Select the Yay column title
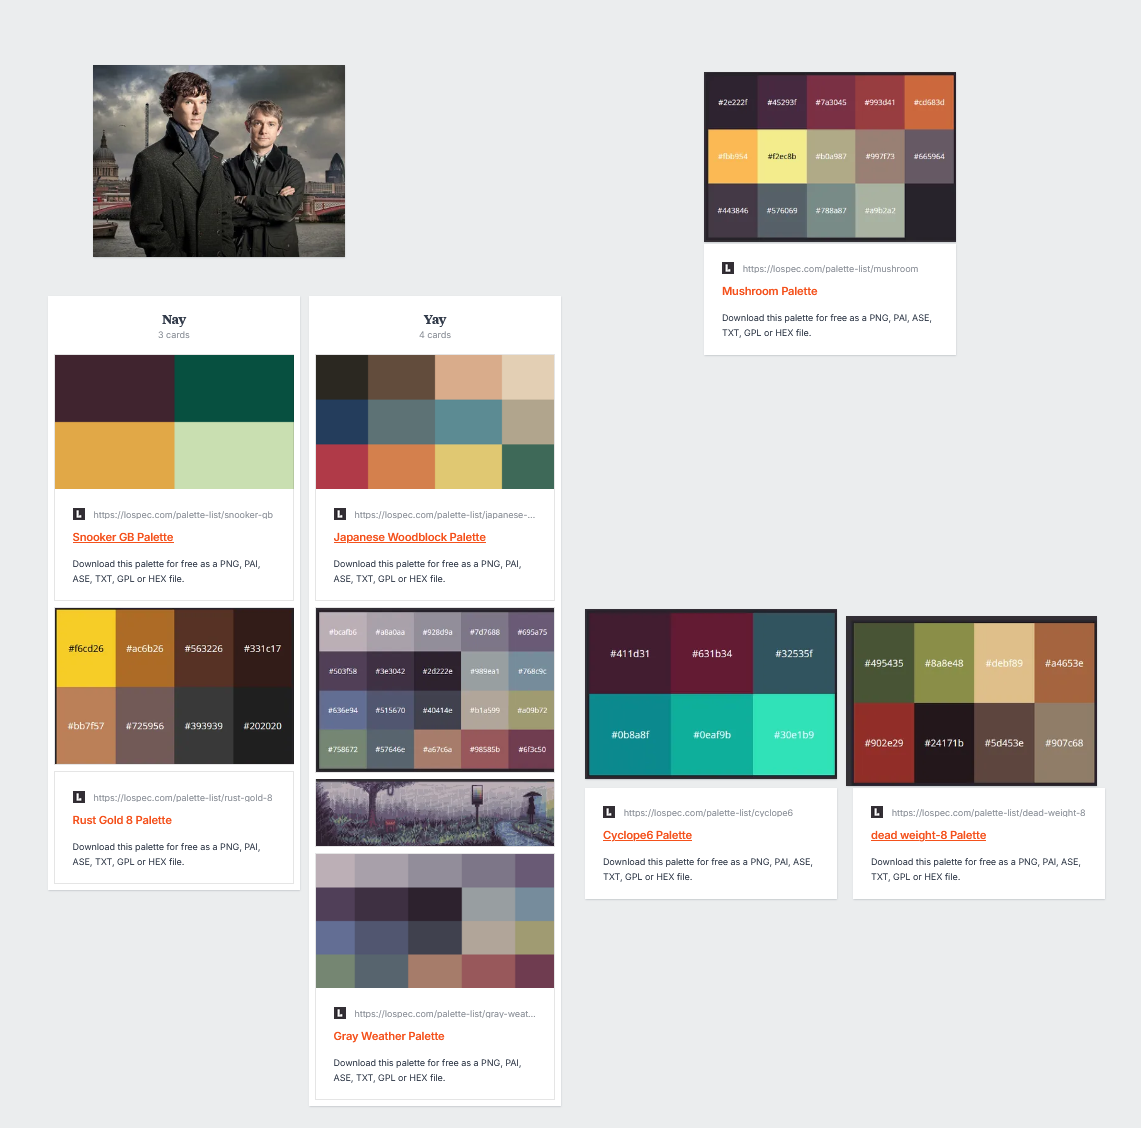This screenshot has height=1128, width=1141. click(x=435, y=319)
